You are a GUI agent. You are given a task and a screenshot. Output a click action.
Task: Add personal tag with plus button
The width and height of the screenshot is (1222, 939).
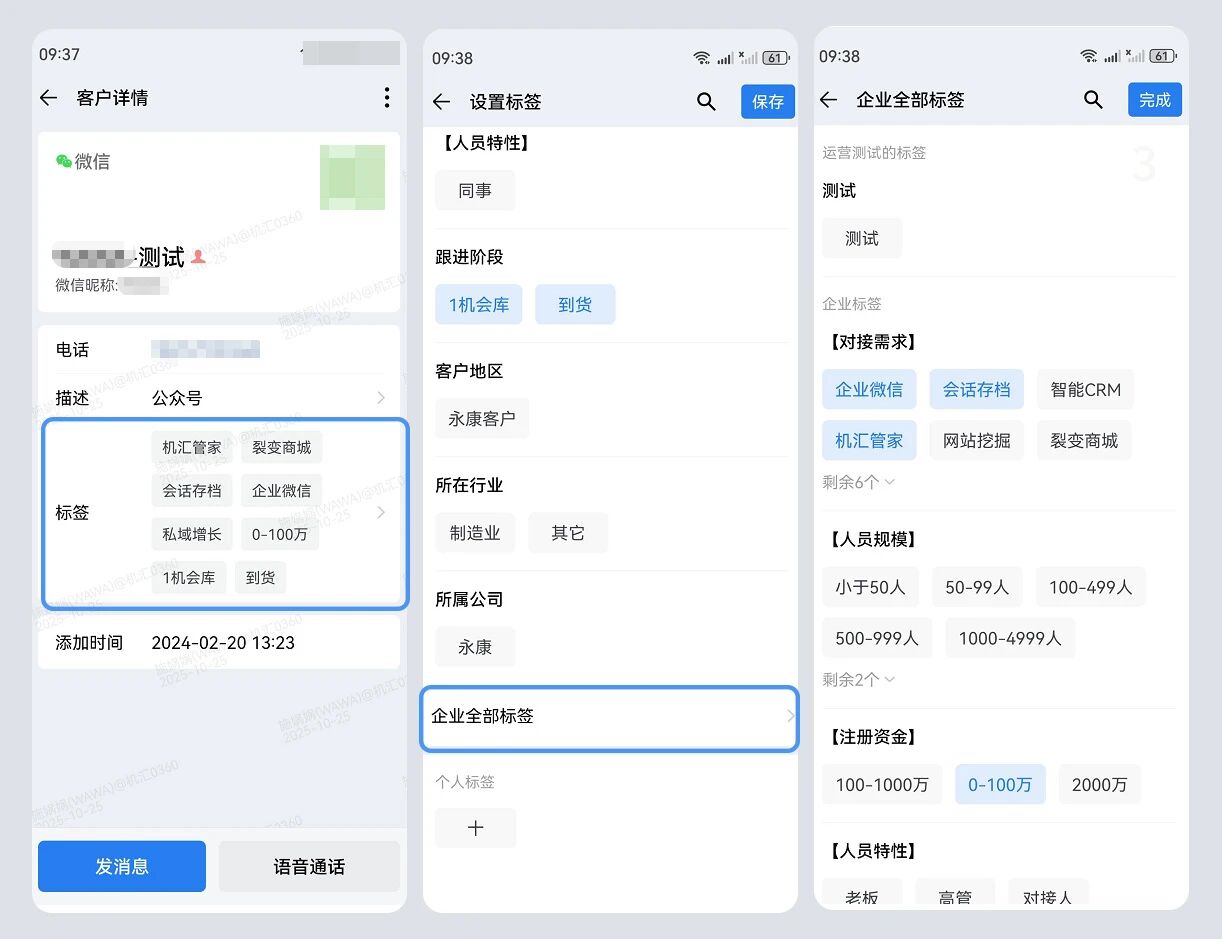(475, 828)
